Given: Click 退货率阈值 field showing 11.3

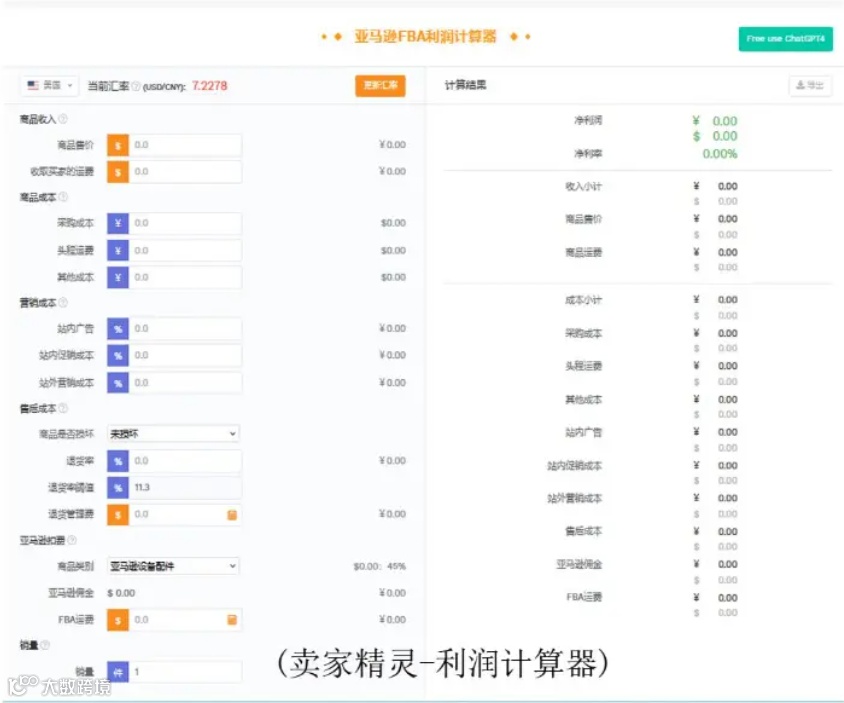Looking at the screenshot, I should (185, 488).
